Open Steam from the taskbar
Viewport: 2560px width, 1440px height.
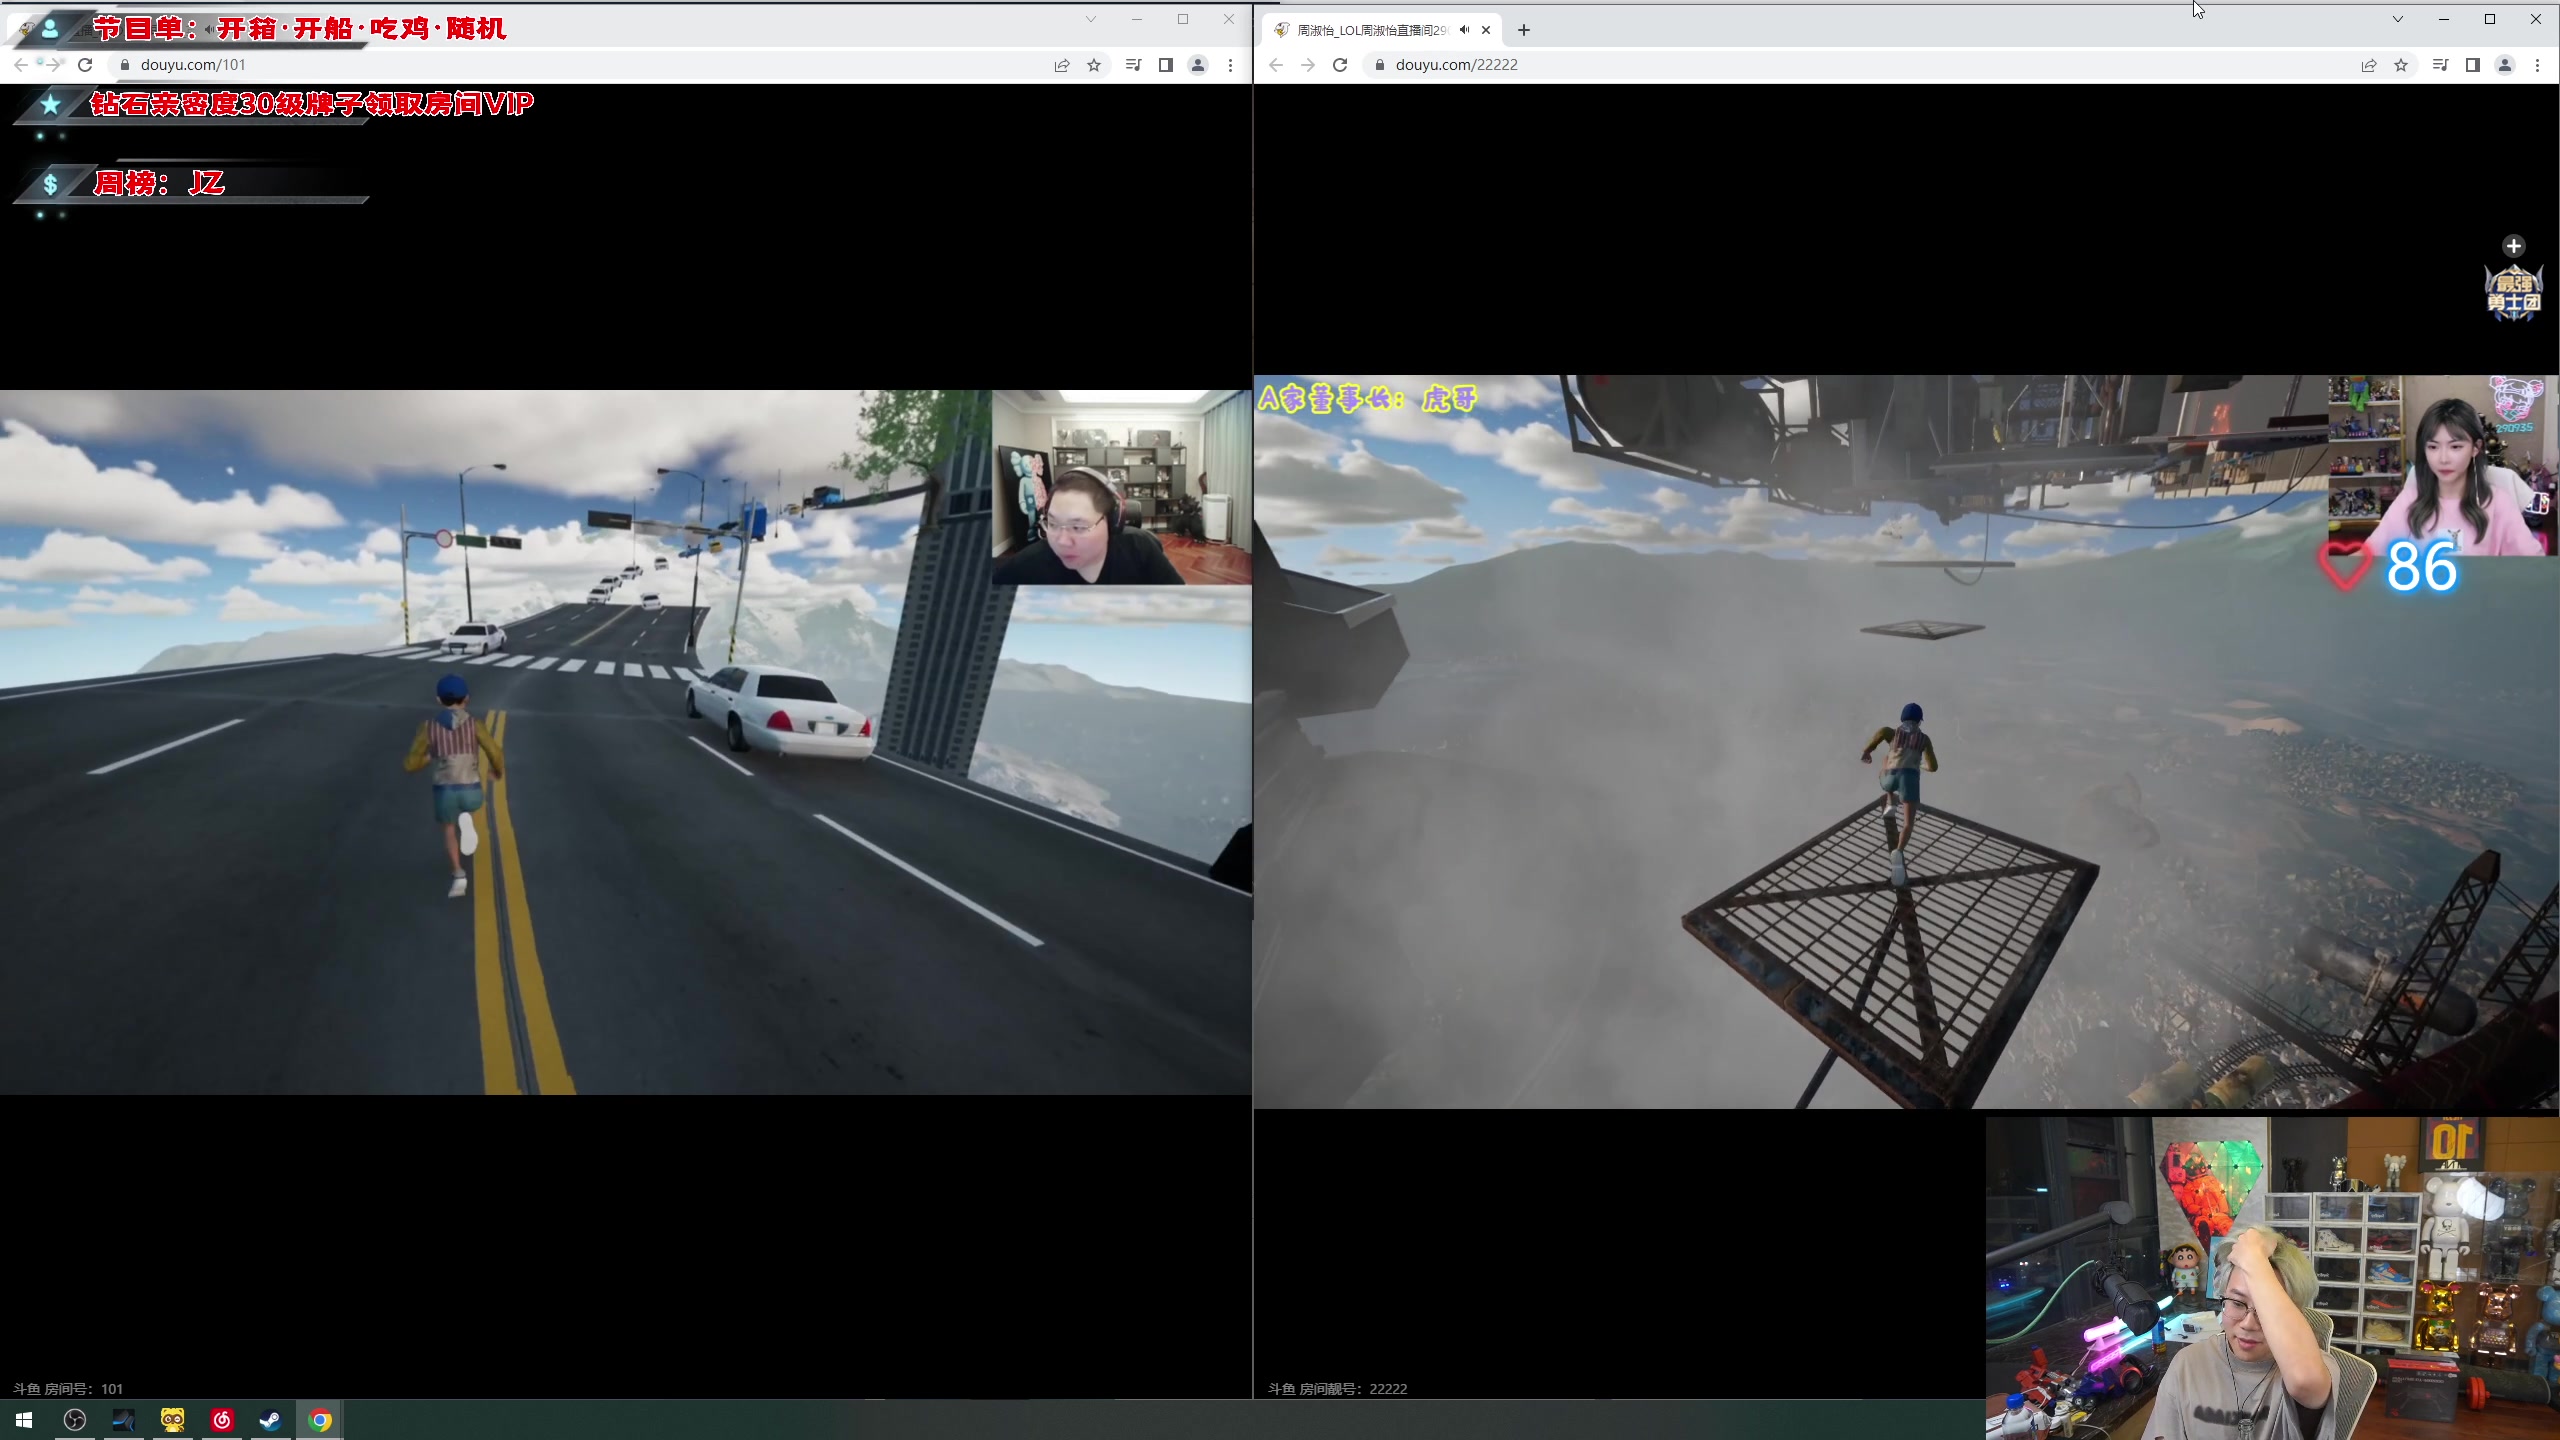point(270,1420)
